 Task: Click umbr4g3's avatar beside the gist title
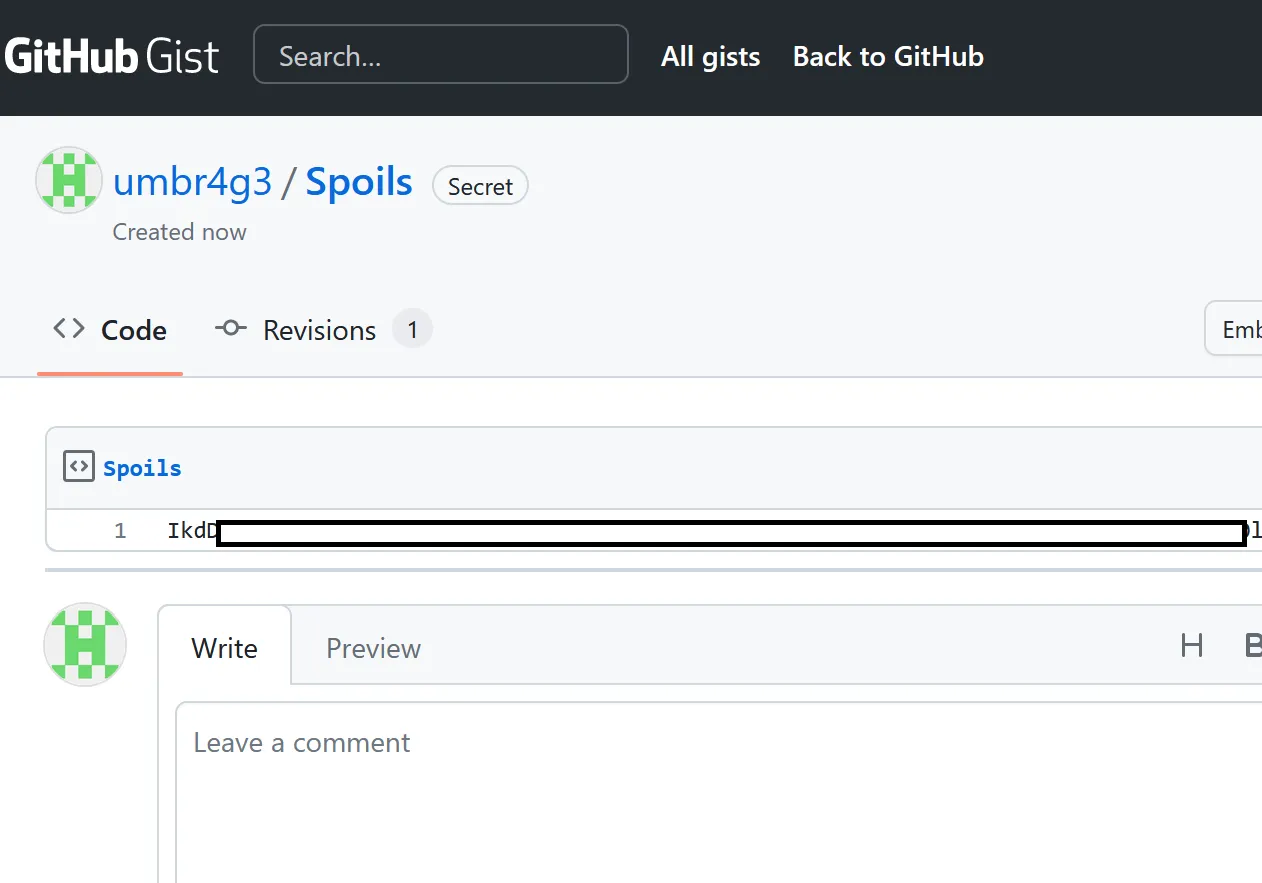(69, 180)
